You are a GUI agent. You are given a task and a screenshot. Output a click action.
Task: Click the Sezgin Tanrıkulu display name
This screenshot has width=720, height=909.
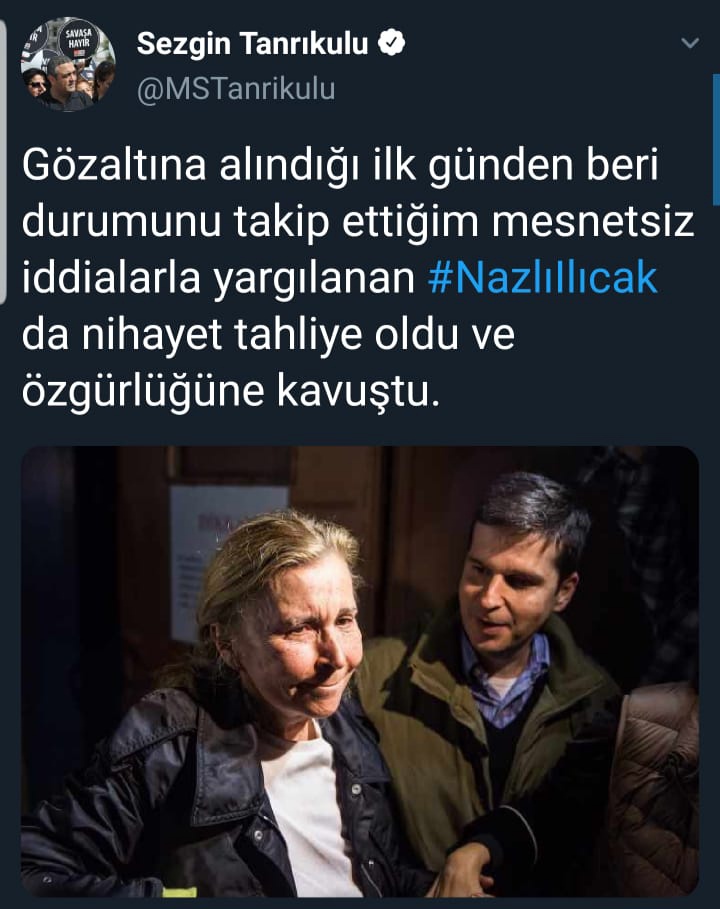253,43
